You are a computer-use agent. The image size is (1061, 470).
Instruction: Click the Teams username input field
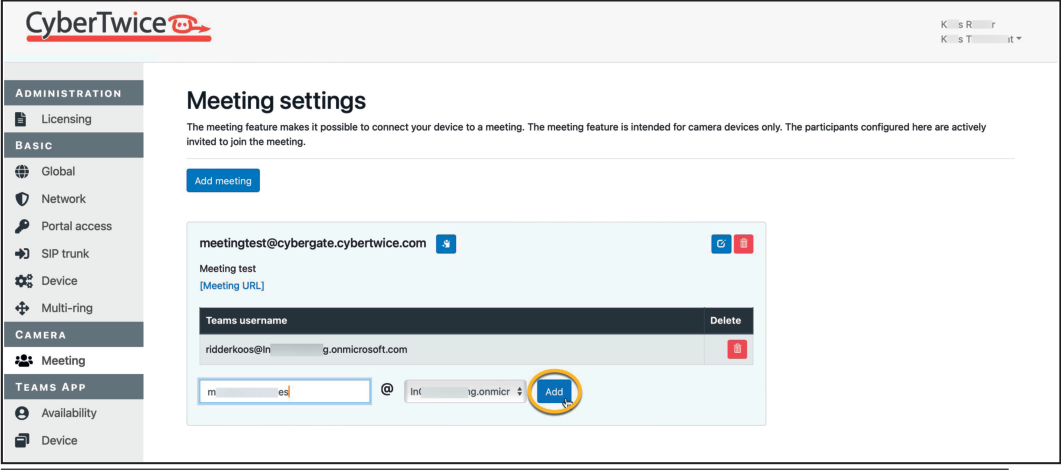coord(285,392)
